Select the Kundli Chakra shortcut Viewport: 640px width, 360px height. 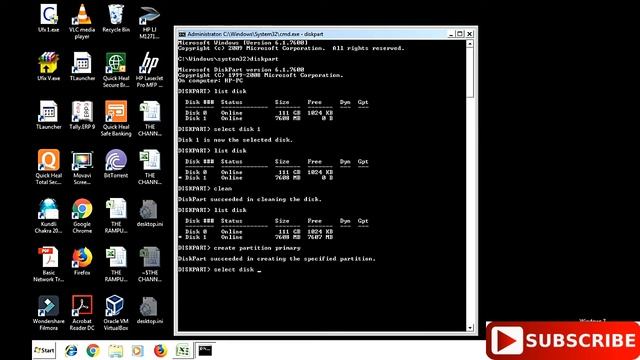[x=49, y=216]
